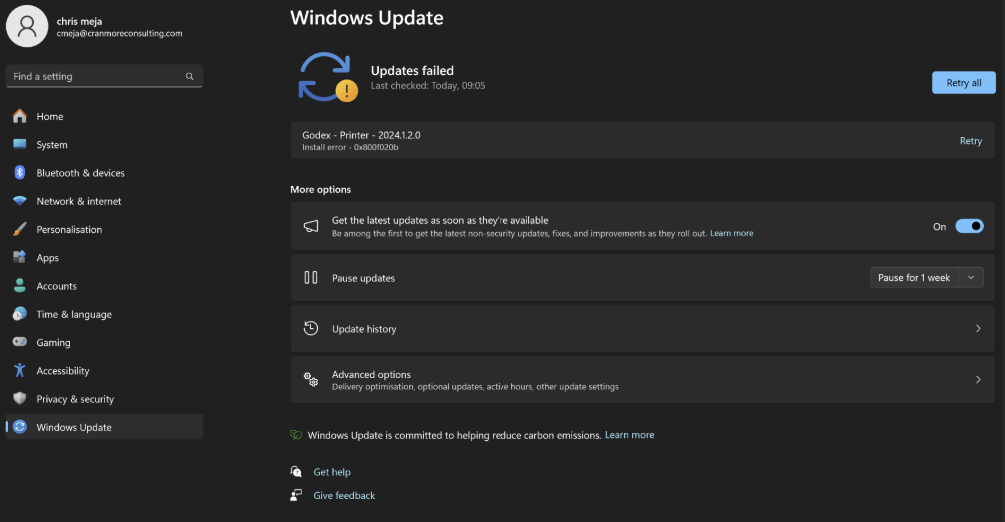The height and width of the screenshot is (522, 1005).
Task: Open Learn more about carbon emissions
Action: [x=629, y=435]
